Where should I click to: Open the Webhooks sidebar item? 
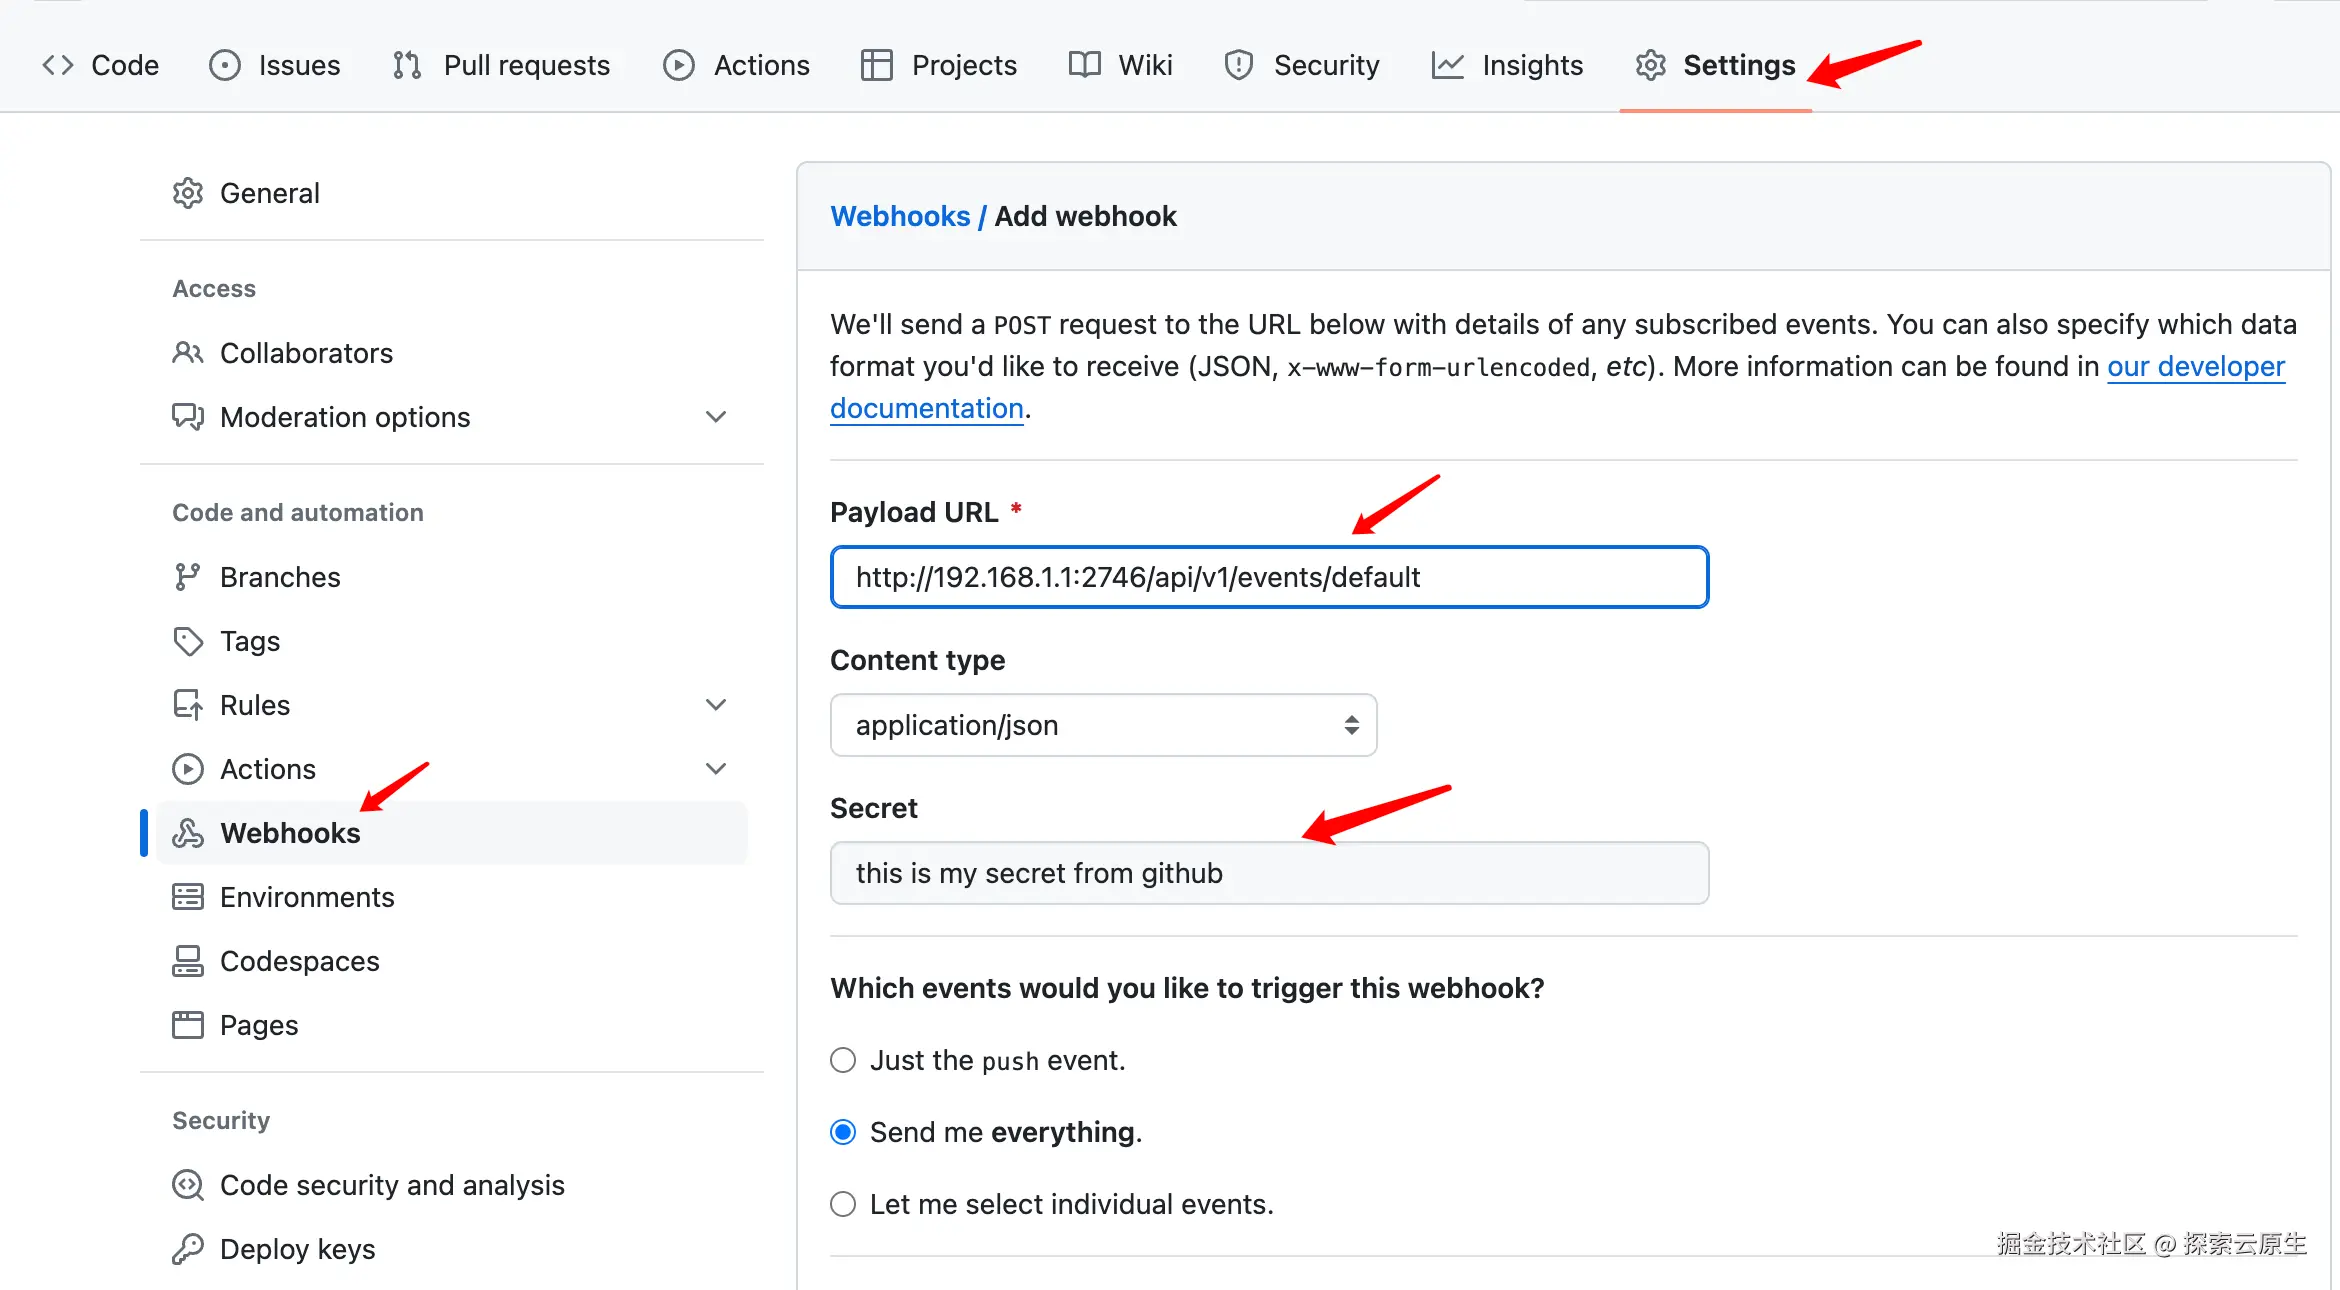(x=290, y=832)
